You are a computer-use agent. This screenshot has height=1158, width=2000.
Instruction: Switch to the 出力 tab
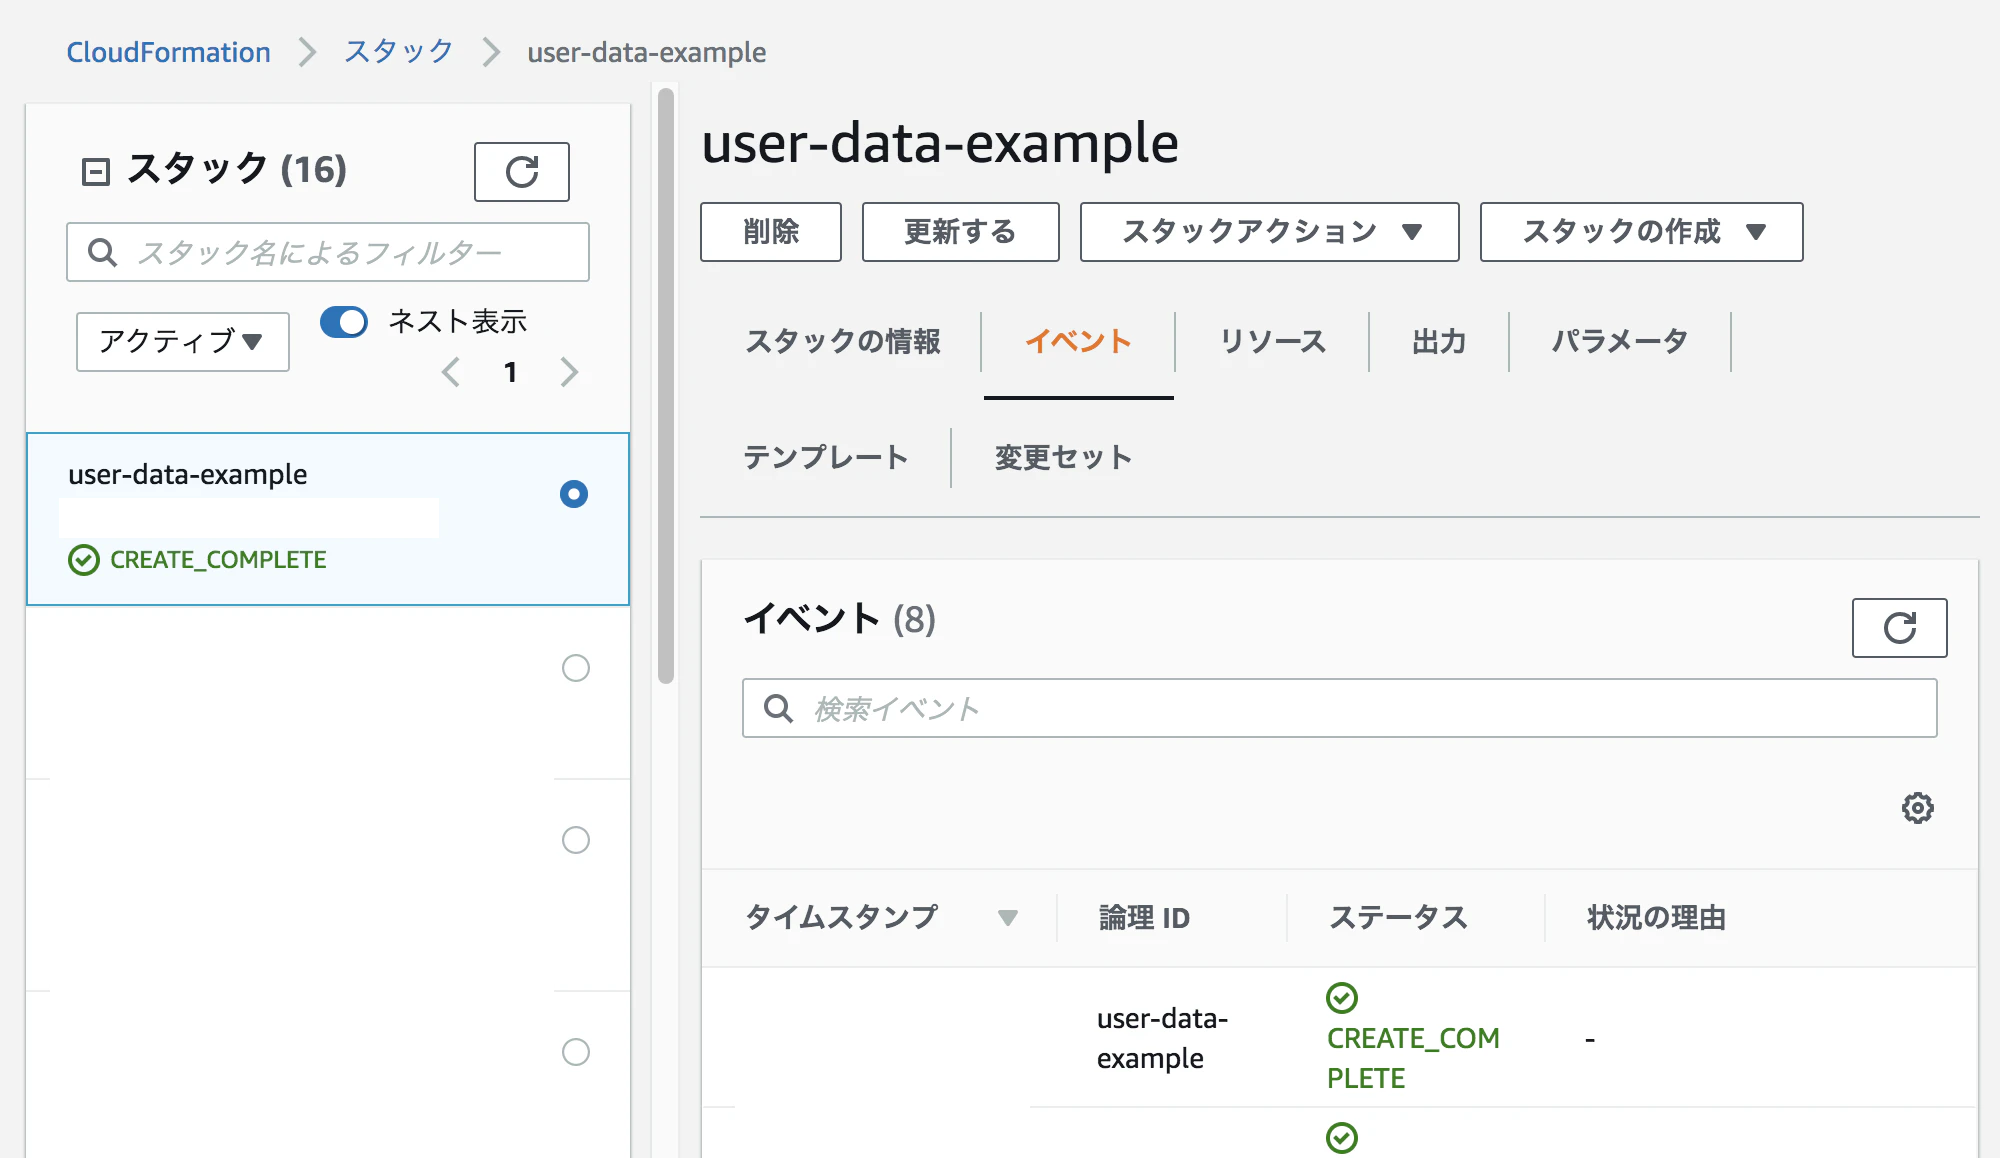point(1439,342)
